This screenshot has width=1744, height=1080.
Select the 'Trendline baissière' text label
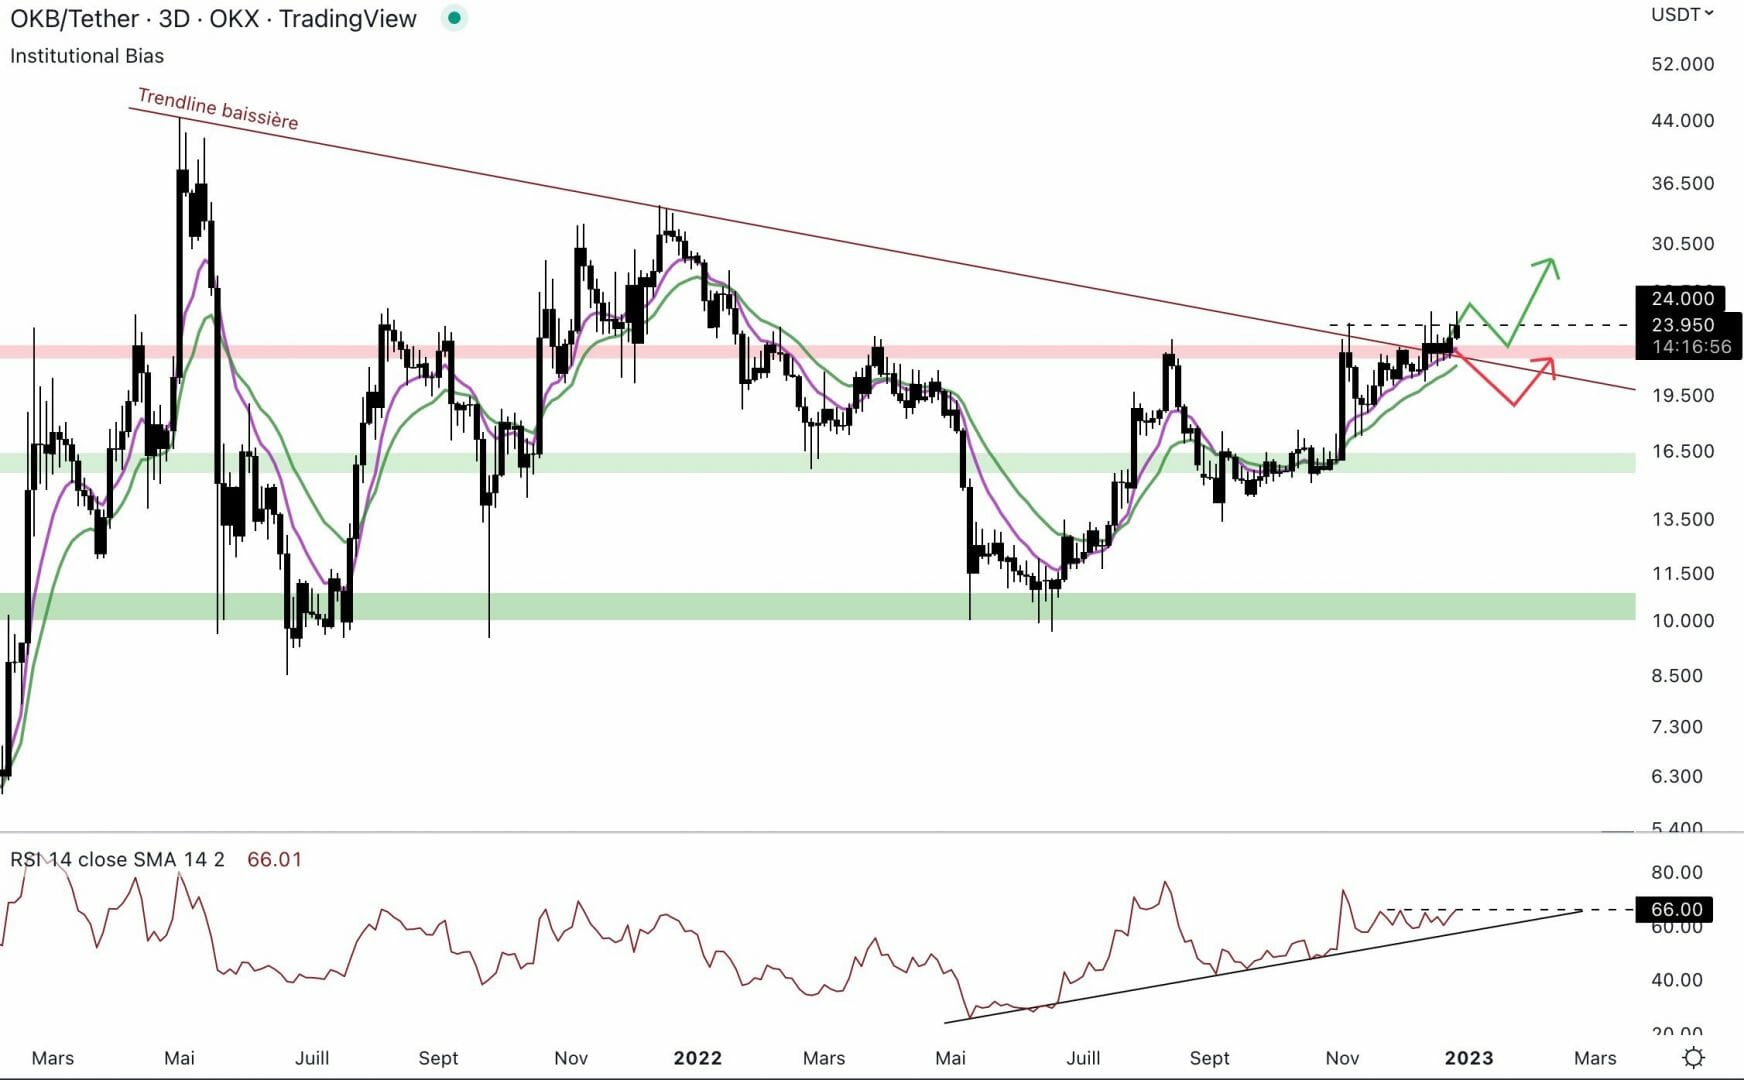pyautogui.click(x=217, y=109)
